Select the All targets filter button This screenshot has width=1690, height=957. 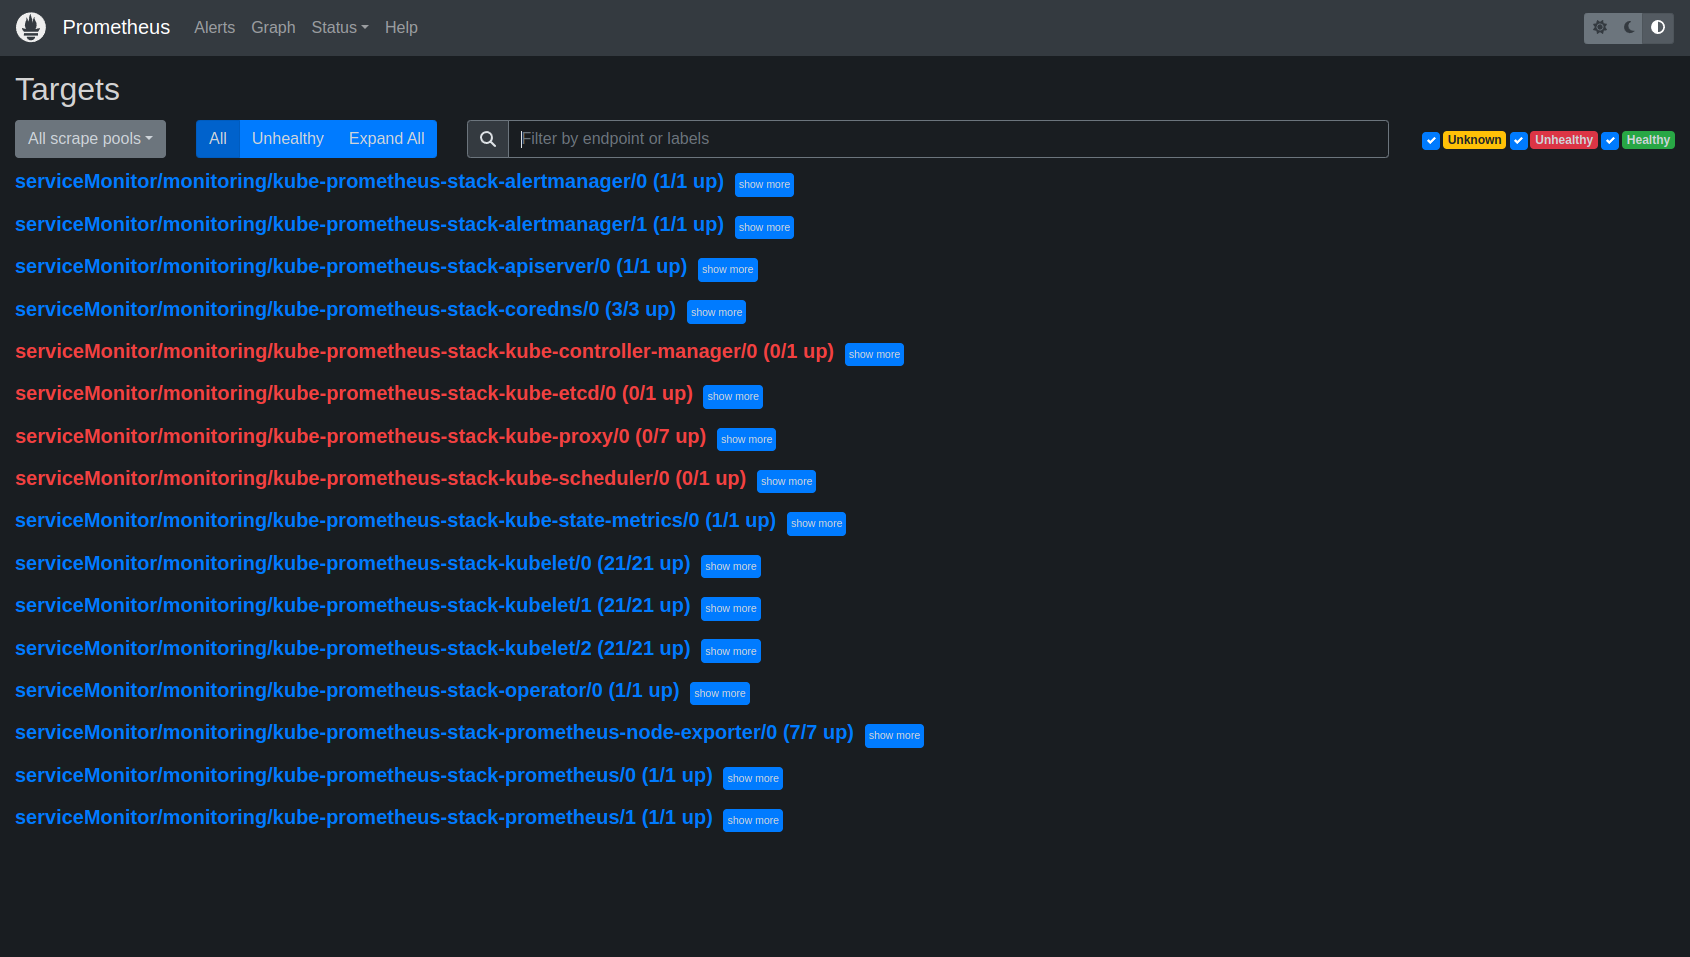coord(218,139)
